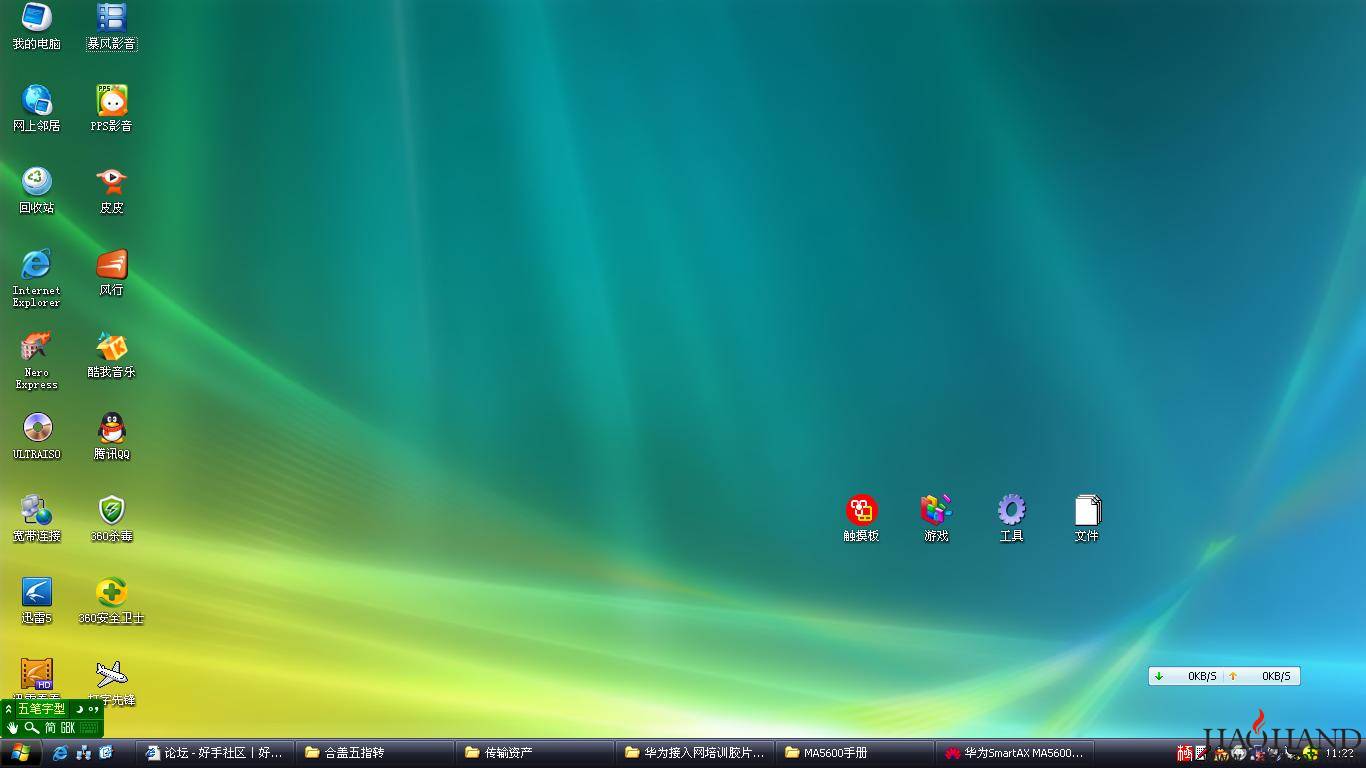The width and height of the screenshot is (1366, 768).
Task: Click the PPS影音 desktop shortcut
Action: coord(111,109)
